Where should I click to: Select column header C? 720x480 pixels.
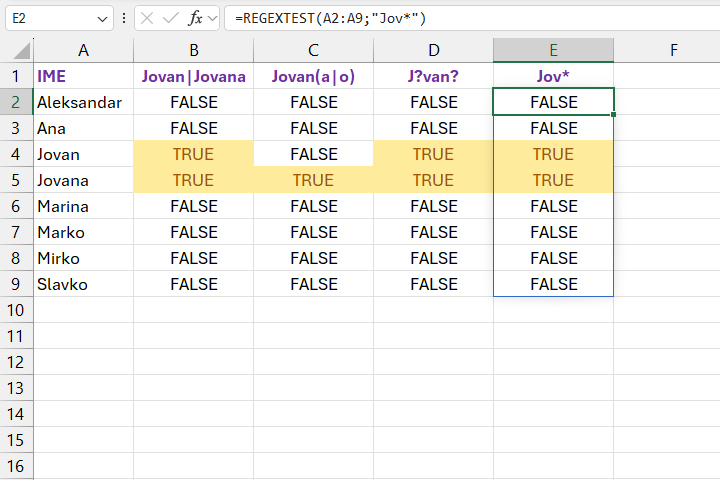(313, 50)
